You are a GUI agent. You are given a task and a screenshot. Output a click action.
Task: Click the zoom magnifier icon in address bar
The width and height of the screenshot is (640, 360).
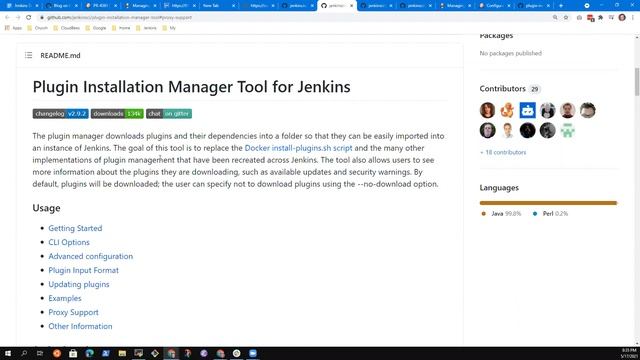[555, 18]
